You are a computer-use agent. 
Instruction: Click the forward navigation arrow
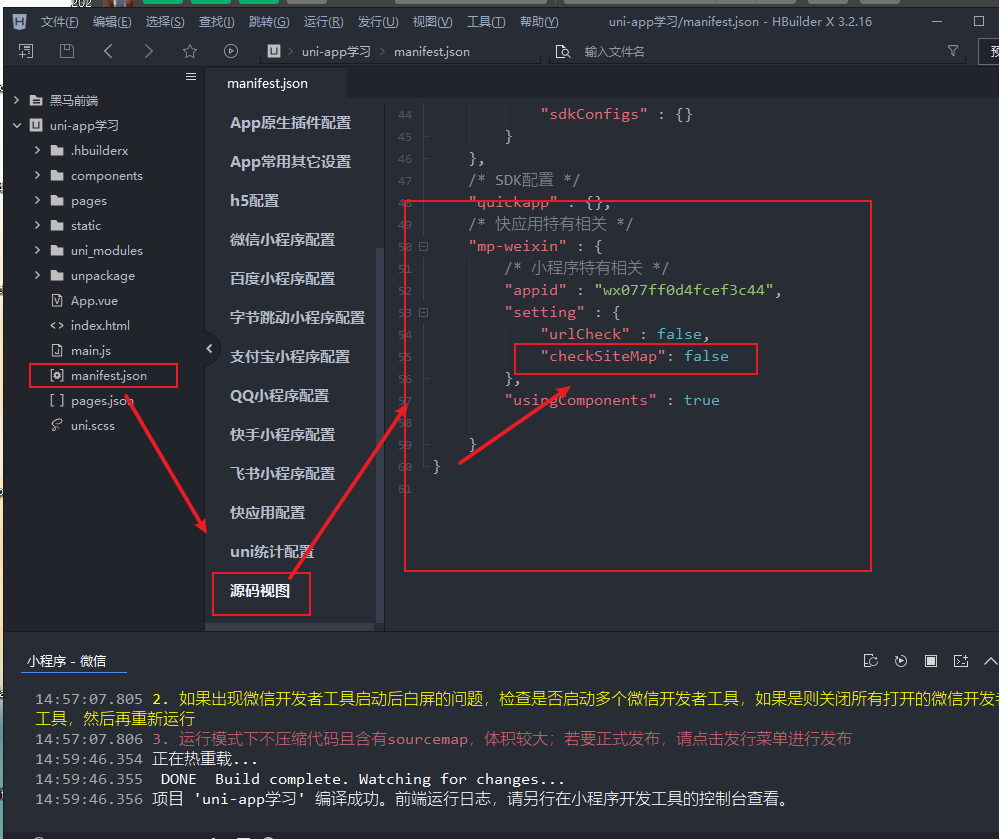tap(149, 51)
